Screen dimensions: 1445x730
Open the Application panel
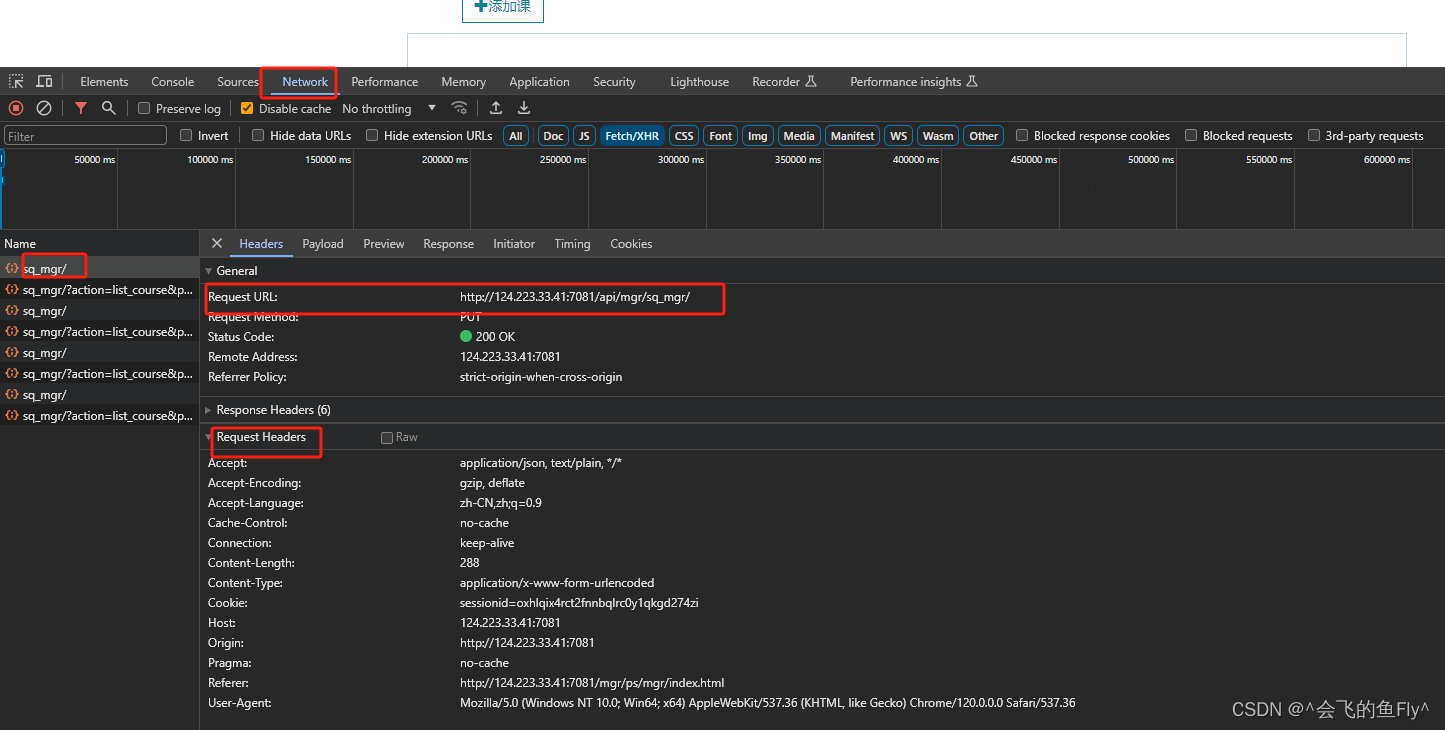click(539, 82)
